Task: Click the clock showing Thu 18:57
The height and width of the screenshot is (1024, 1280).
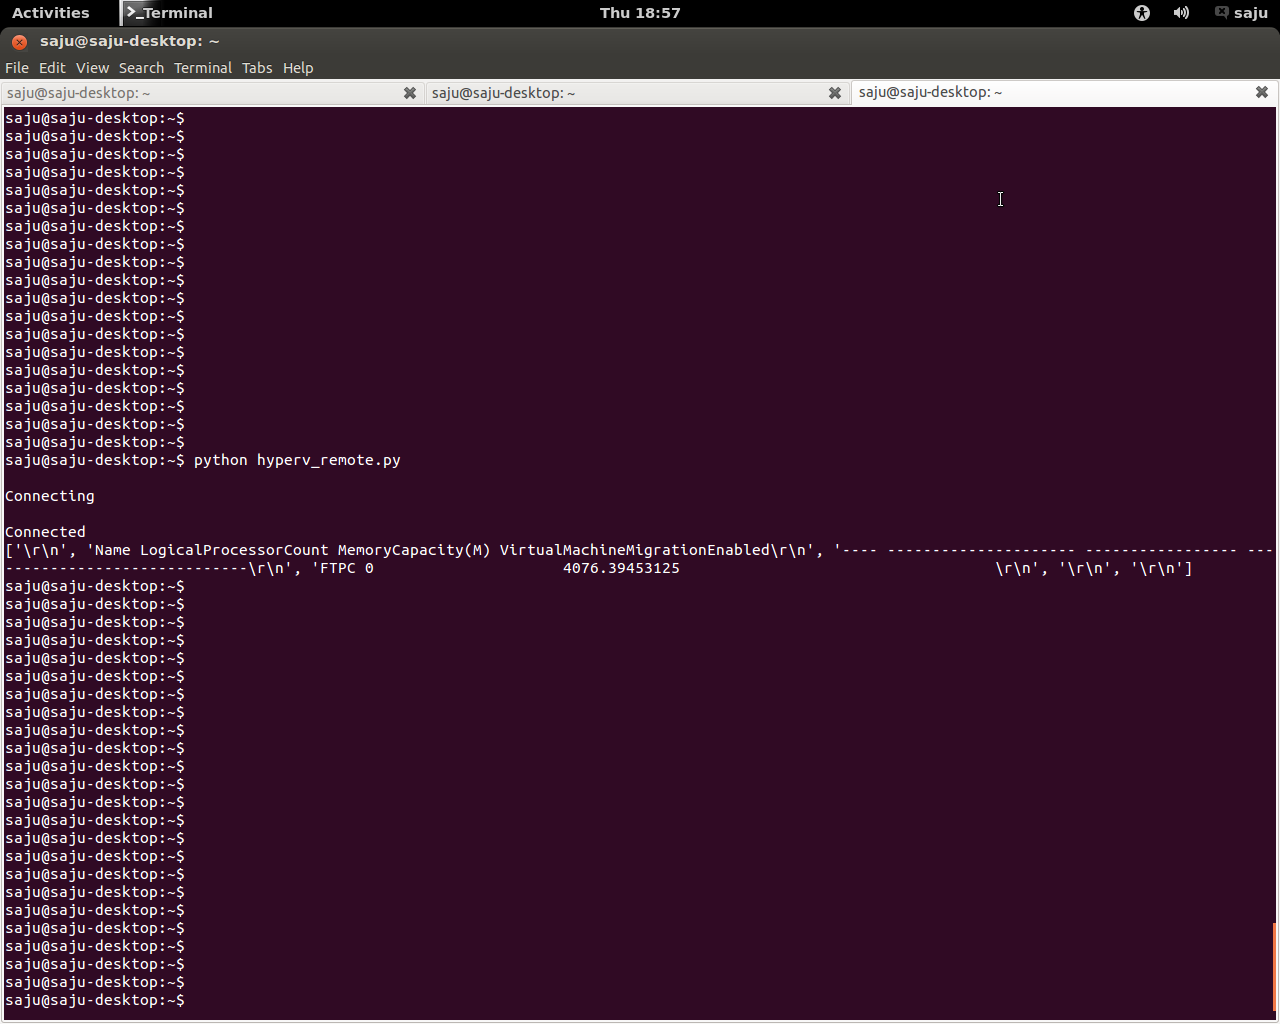Action: pyautogui.click(x=640, y=13)
